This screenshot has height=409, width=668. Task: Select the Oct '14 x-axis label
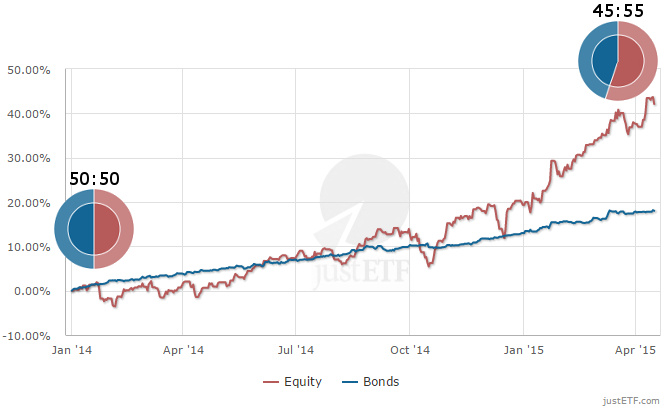click(409, 351)
